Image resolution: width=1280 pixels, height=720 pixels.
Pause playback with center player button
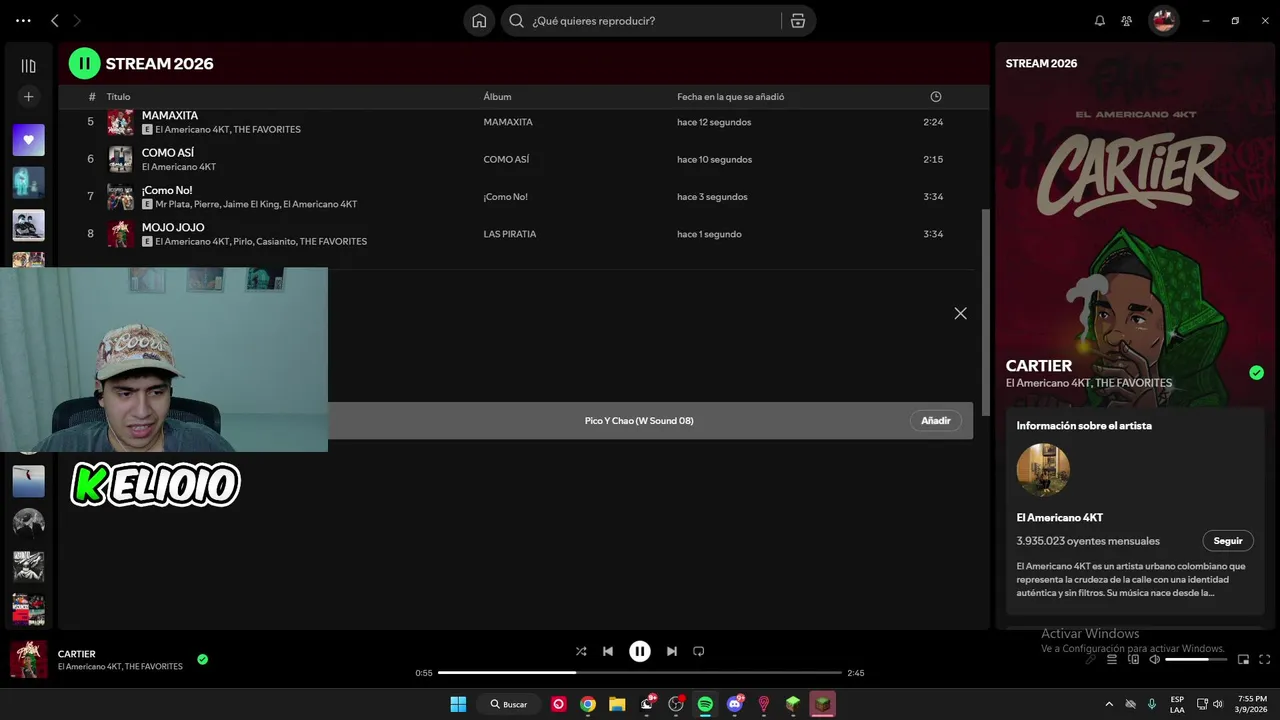pyautogui.click(x=640, y=651)
